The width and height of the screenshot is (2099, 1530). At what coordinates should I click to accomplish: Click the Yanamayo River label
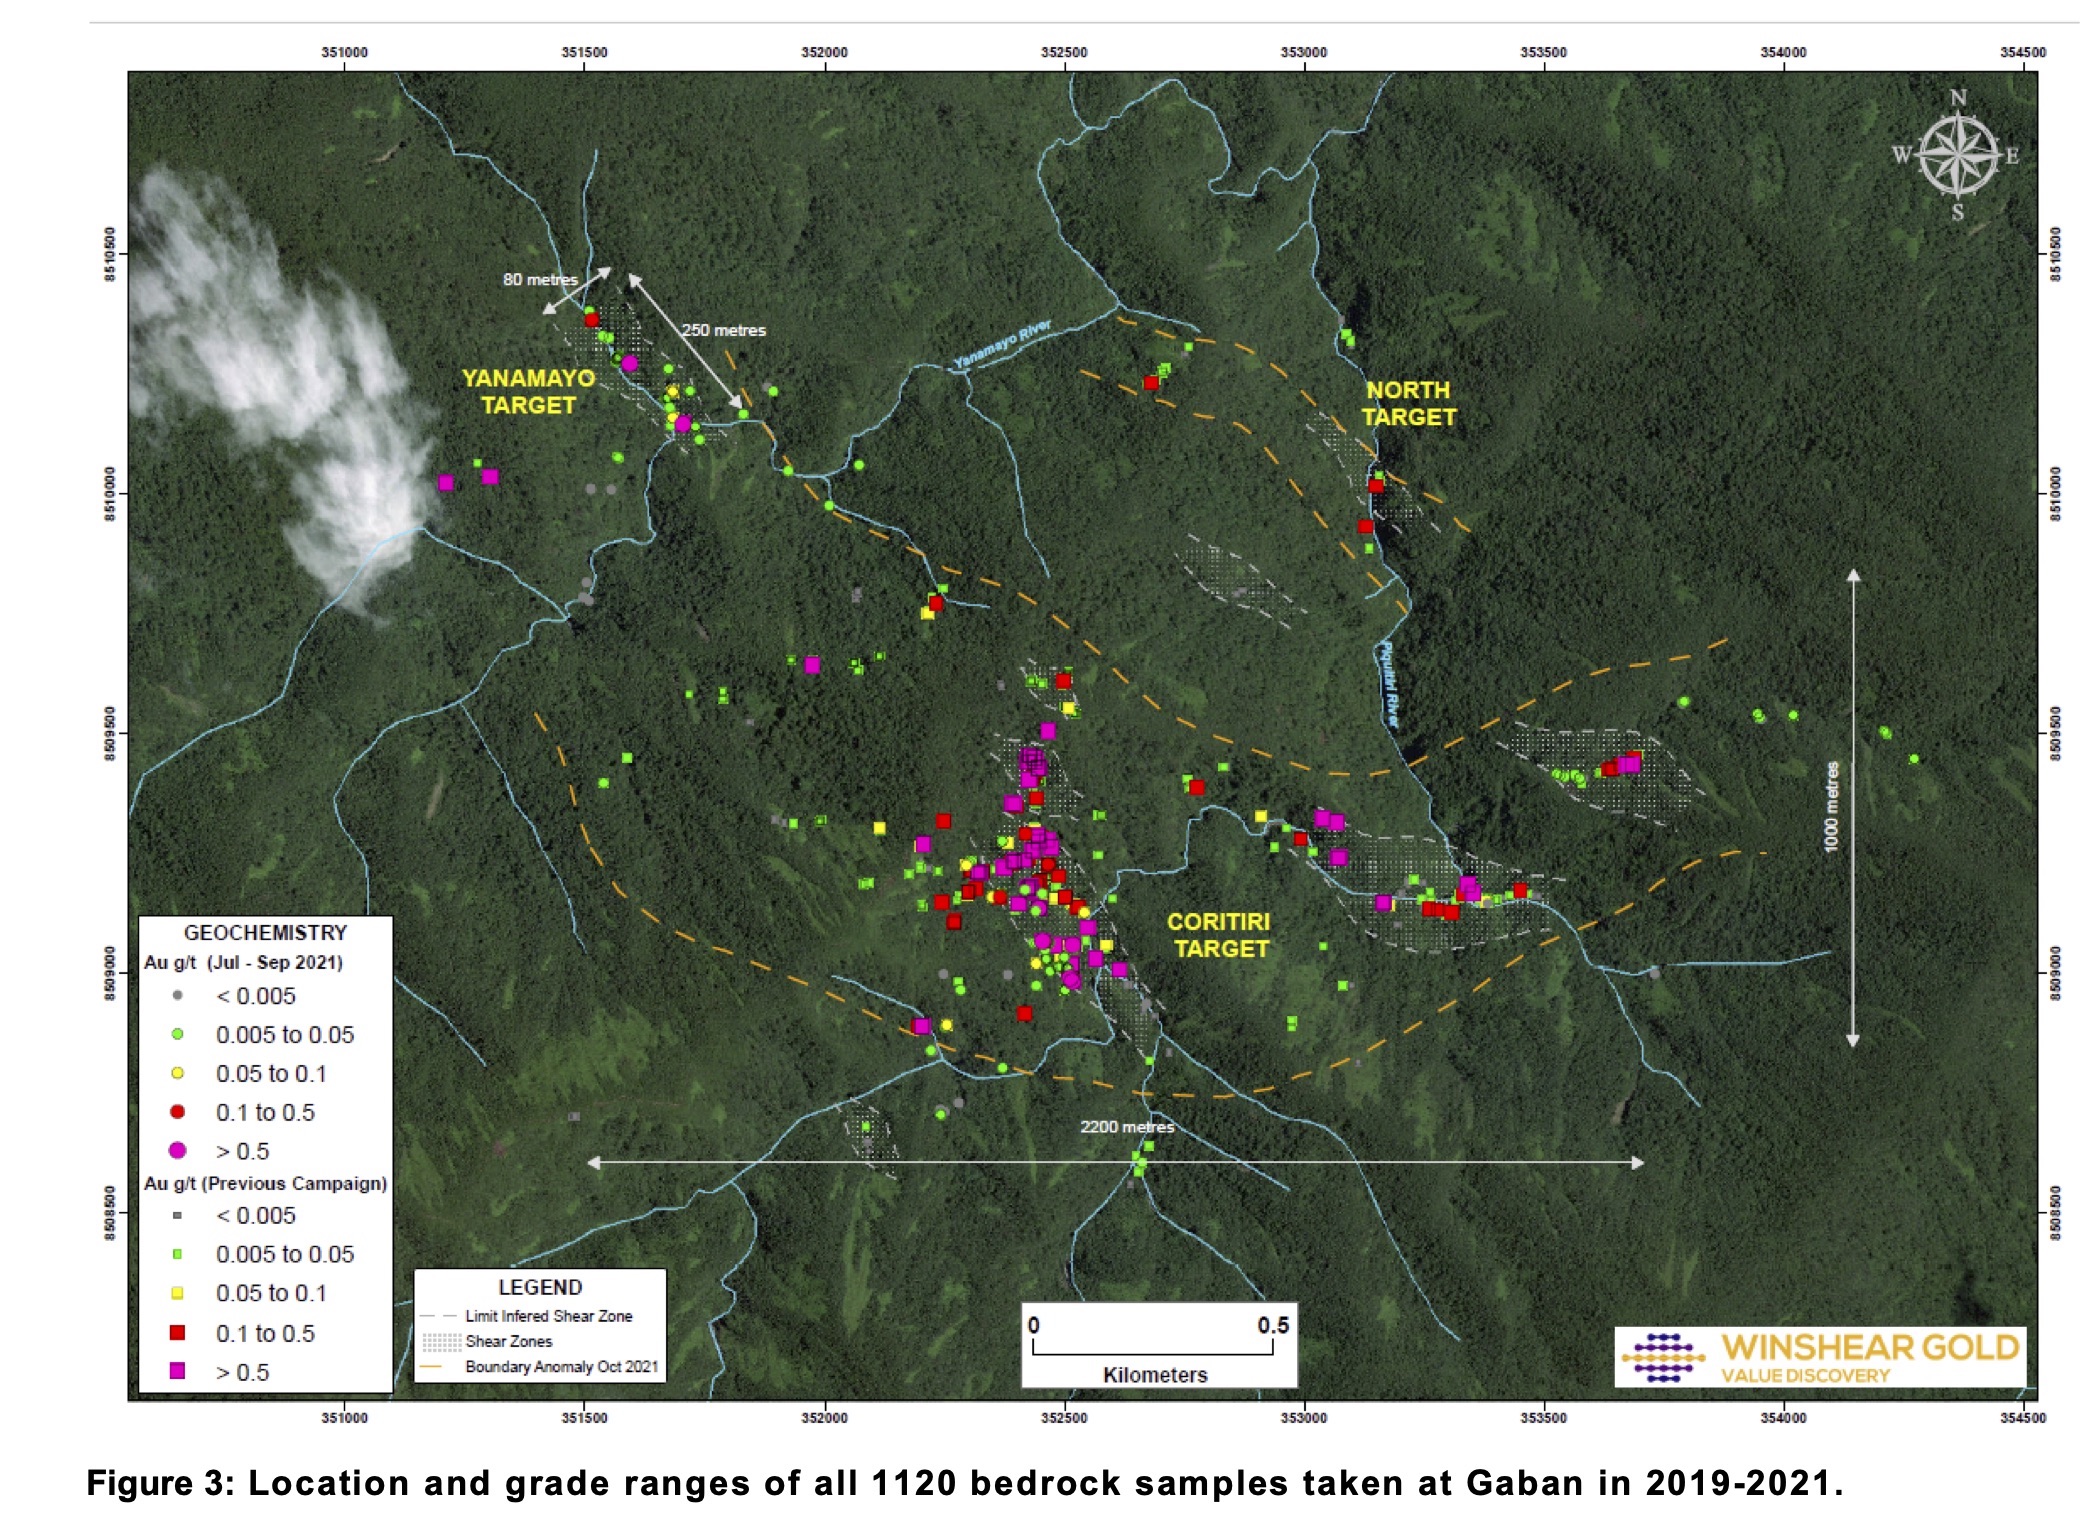(x=1001, y=344)
